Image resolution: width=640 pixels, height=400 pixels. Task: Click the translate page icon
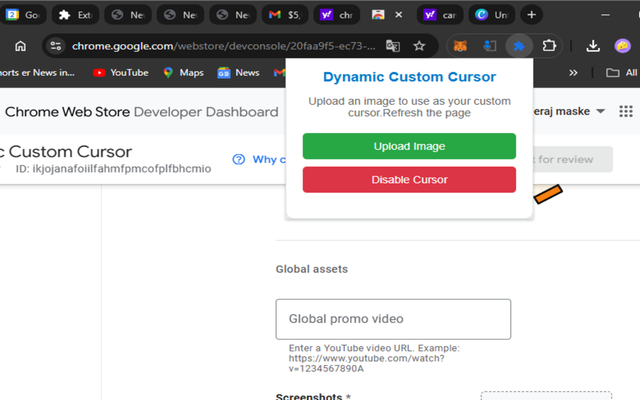click(x=393, y=46)
